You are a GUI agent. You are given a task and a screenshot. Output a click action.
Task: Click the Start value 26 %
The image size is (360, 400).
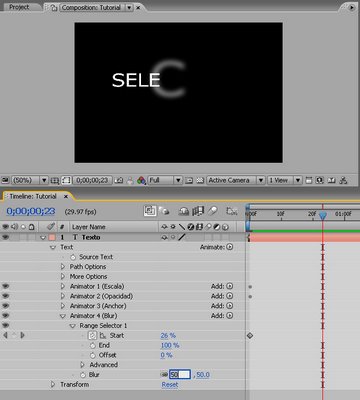click(x=168, y=335)
